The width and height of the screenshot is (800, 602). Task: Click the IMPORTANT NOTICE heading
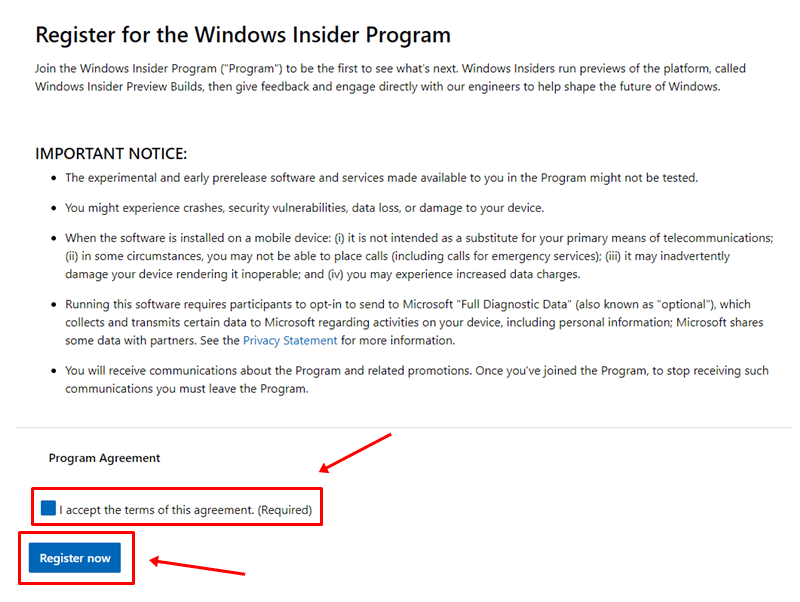[111, 153]
